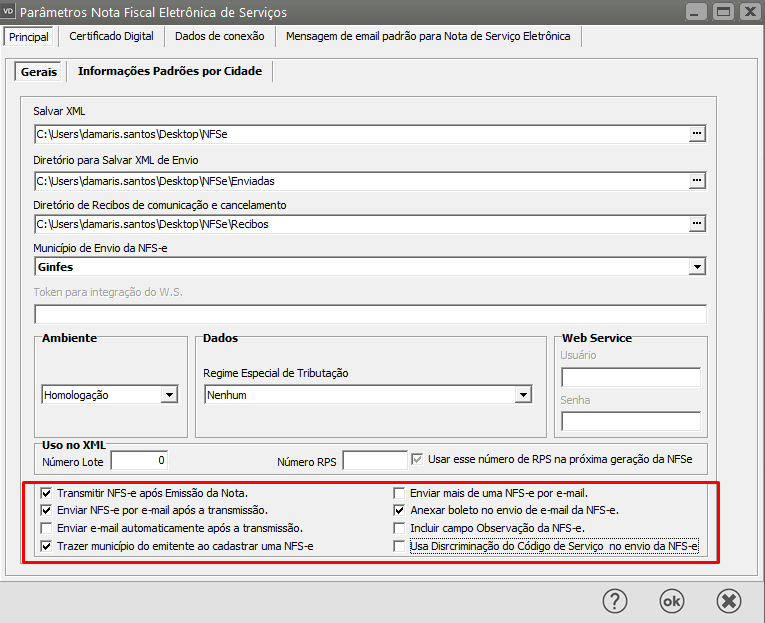
Task: Click the Número Lote input field
Action: (139, 460)
